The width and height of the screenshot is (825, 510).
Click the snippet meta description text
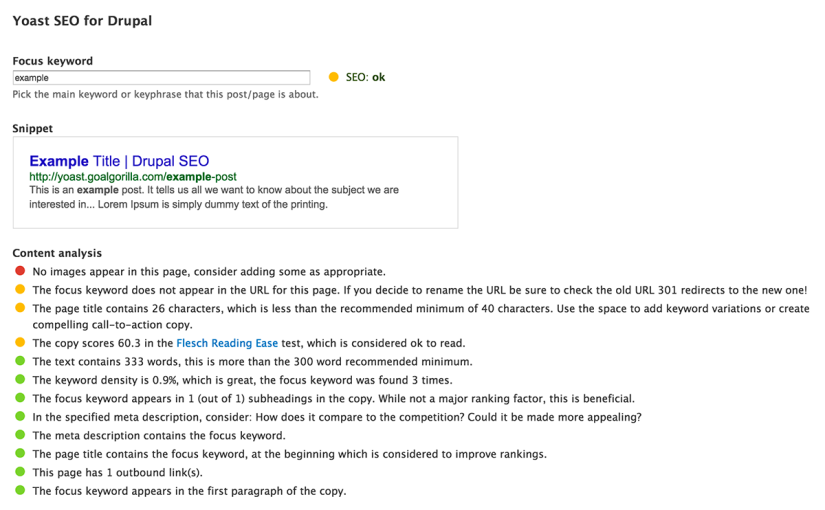pos(214,197)
